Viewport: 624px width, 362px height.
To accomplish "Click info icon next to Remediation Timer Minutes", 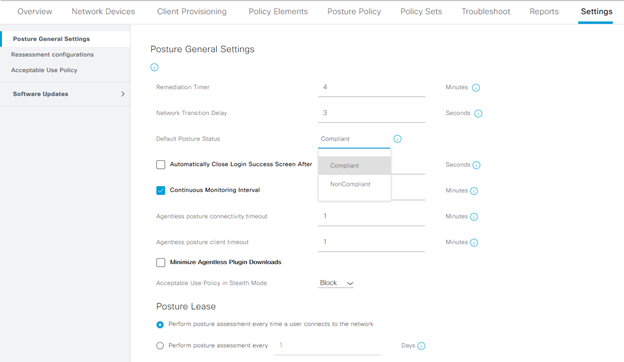I will click(476, 88).
